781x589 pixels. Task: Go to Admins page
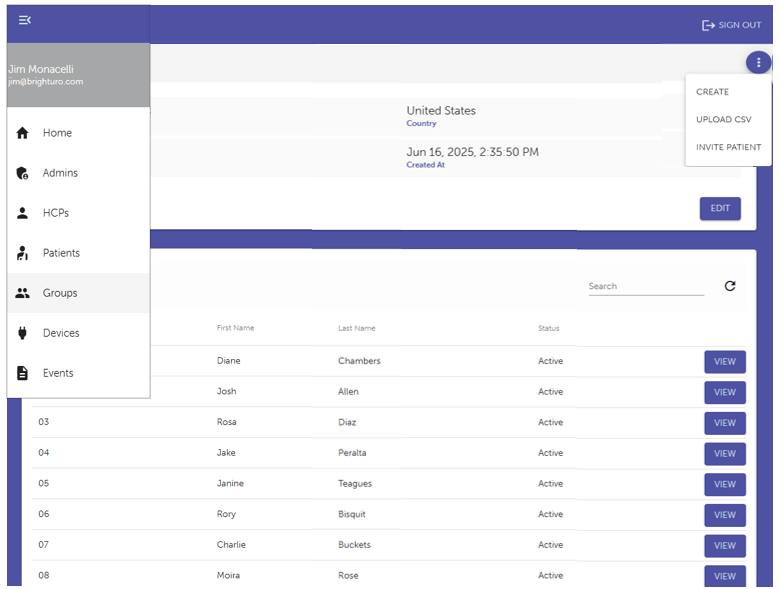pos(79,173)
